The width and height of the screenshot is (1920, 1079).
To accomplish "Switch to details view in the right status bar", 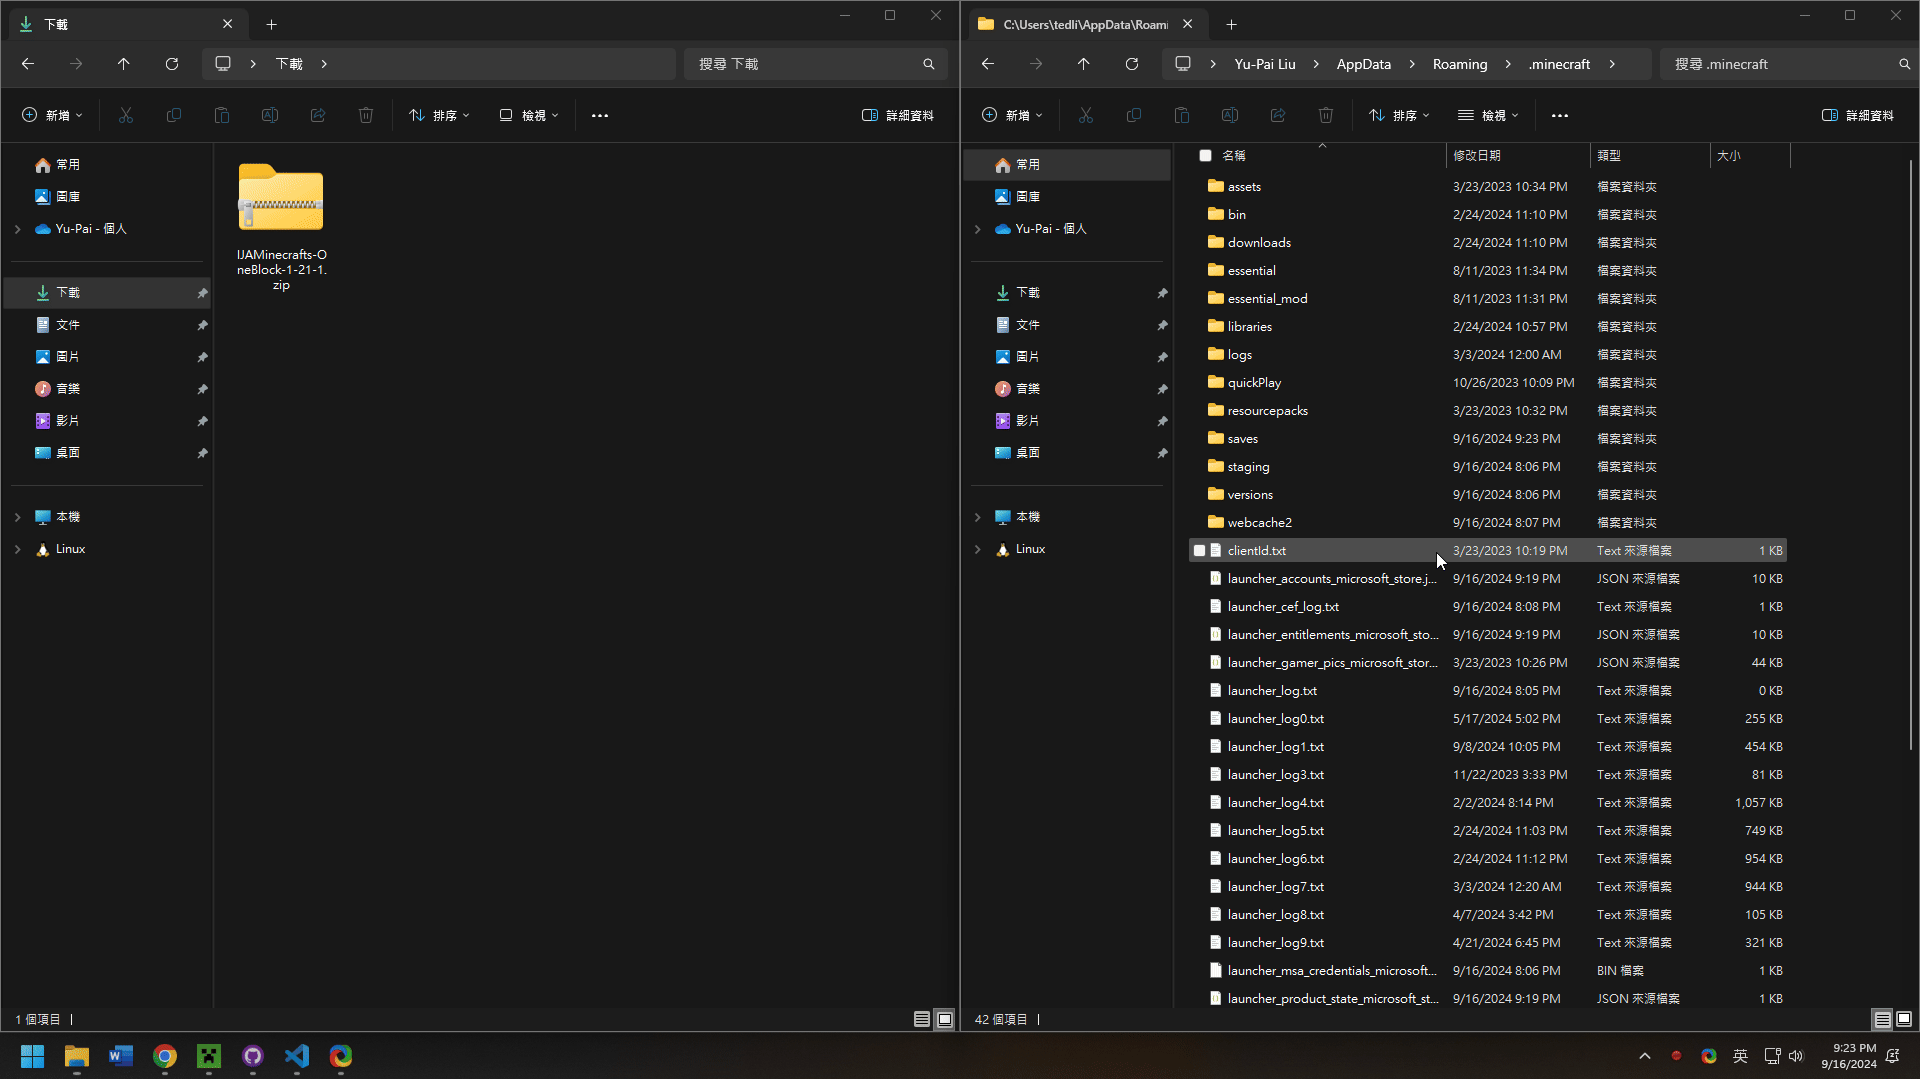I will tap(1882, 1019).
